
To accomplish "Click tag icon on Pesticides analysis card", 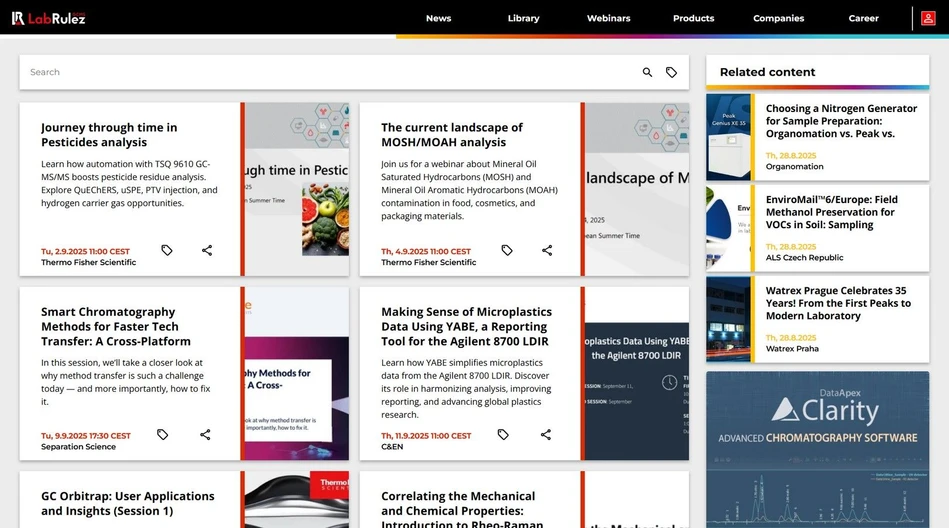I will (166, 250).
